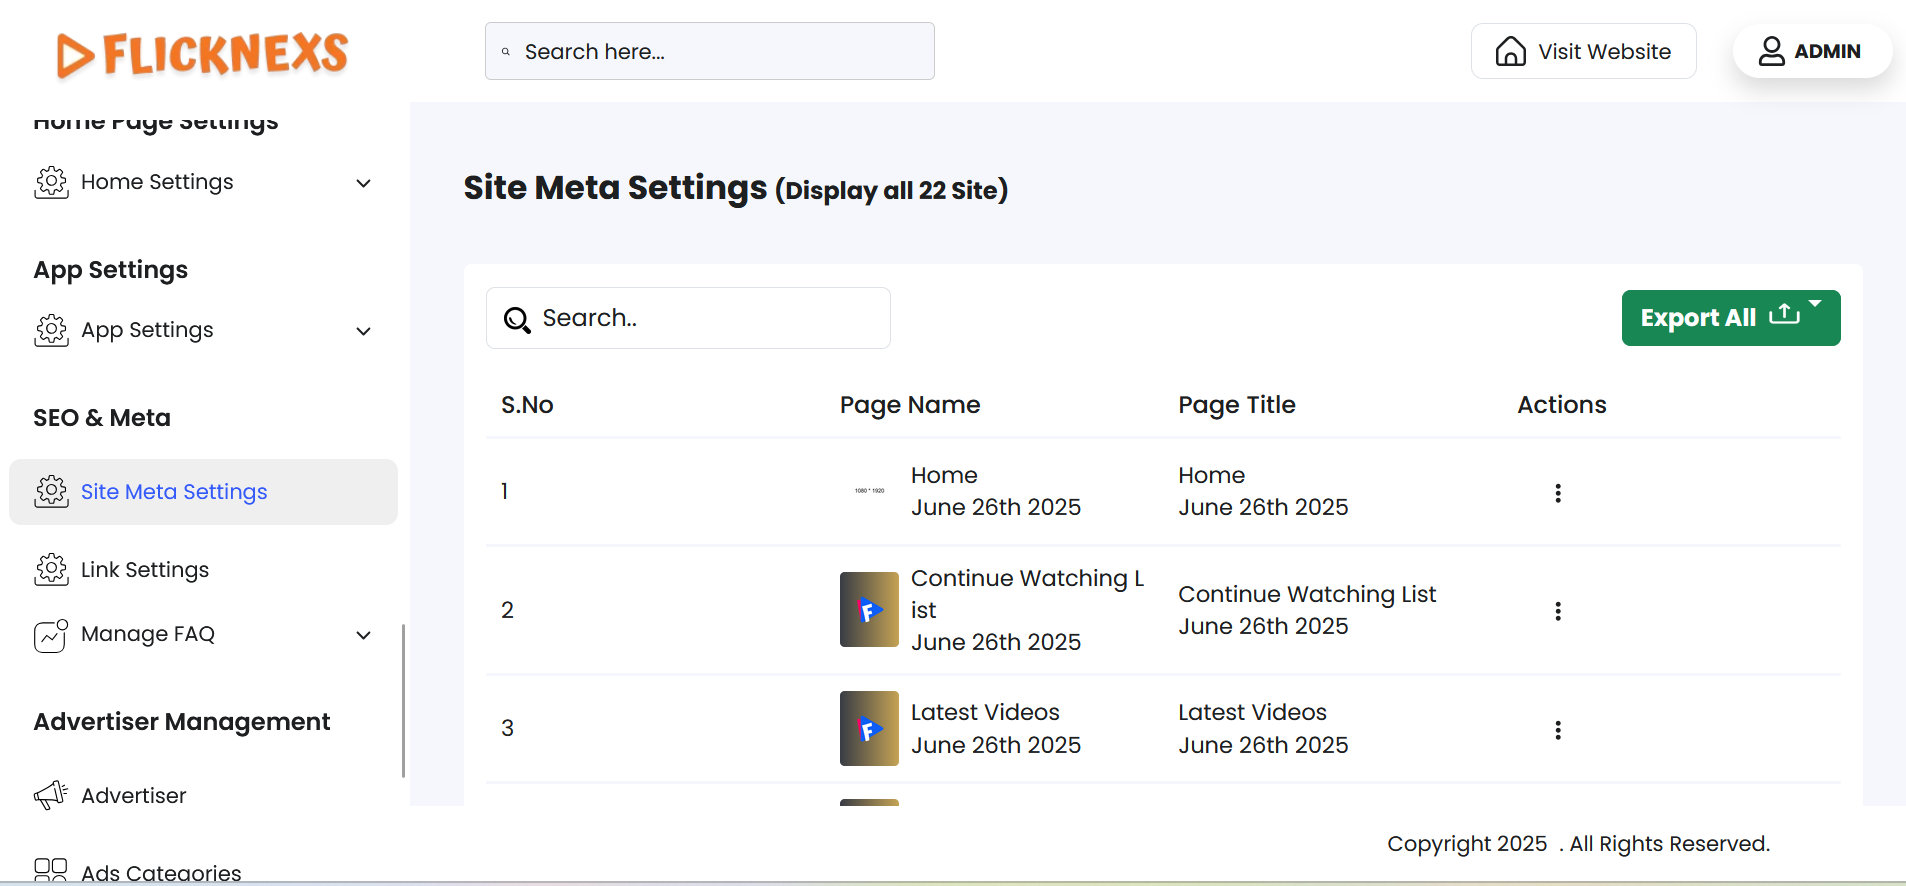Image resolution: width=1906 pixels, height=886 pixels.
Task: Select Site Meta Settings in sidebar
Action: (174, 492)
